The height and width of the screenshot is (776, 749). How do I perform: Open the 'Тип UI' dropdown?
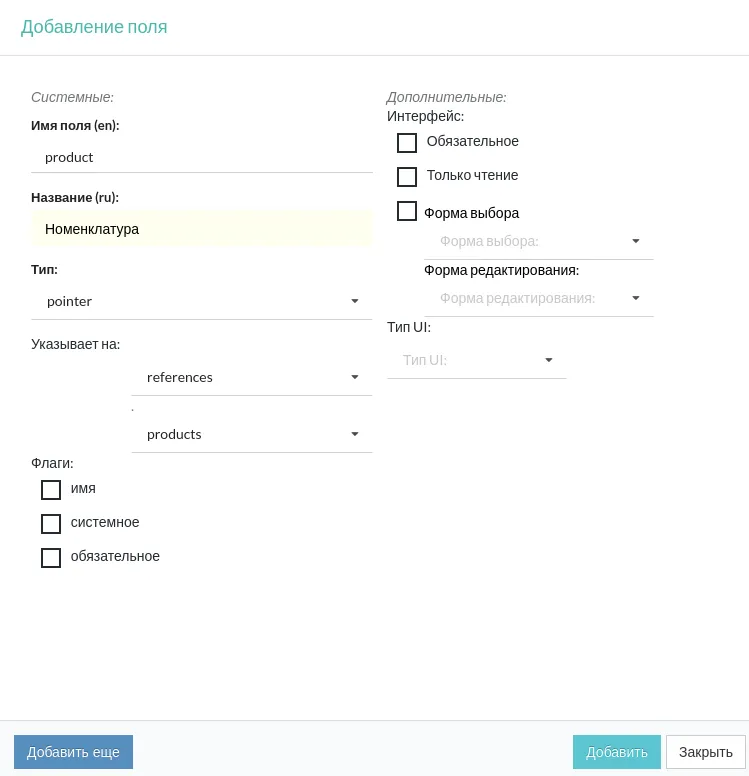[x=476, y=360]
